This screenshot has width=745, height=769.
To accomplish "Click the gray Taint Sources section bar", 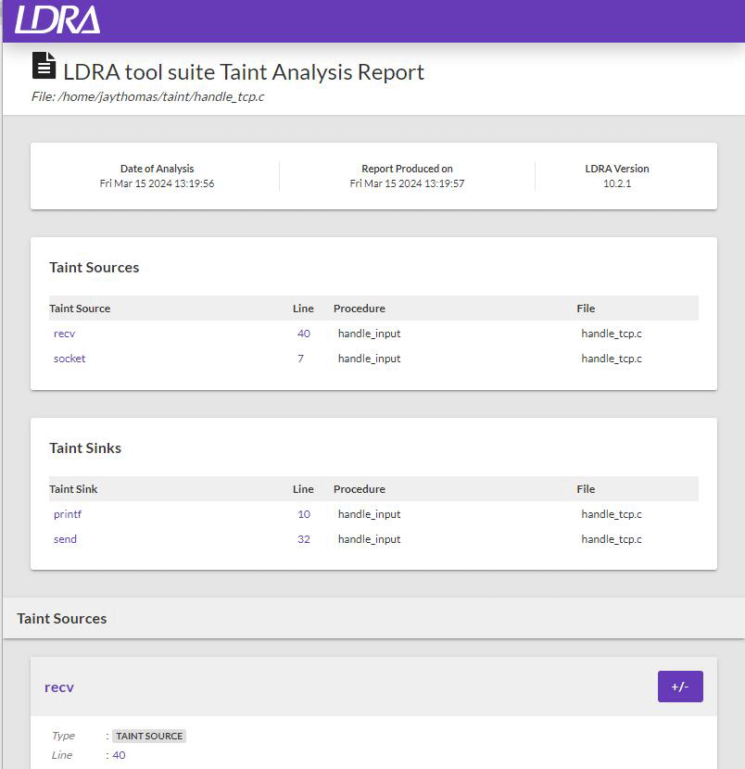I will [374, 618].
